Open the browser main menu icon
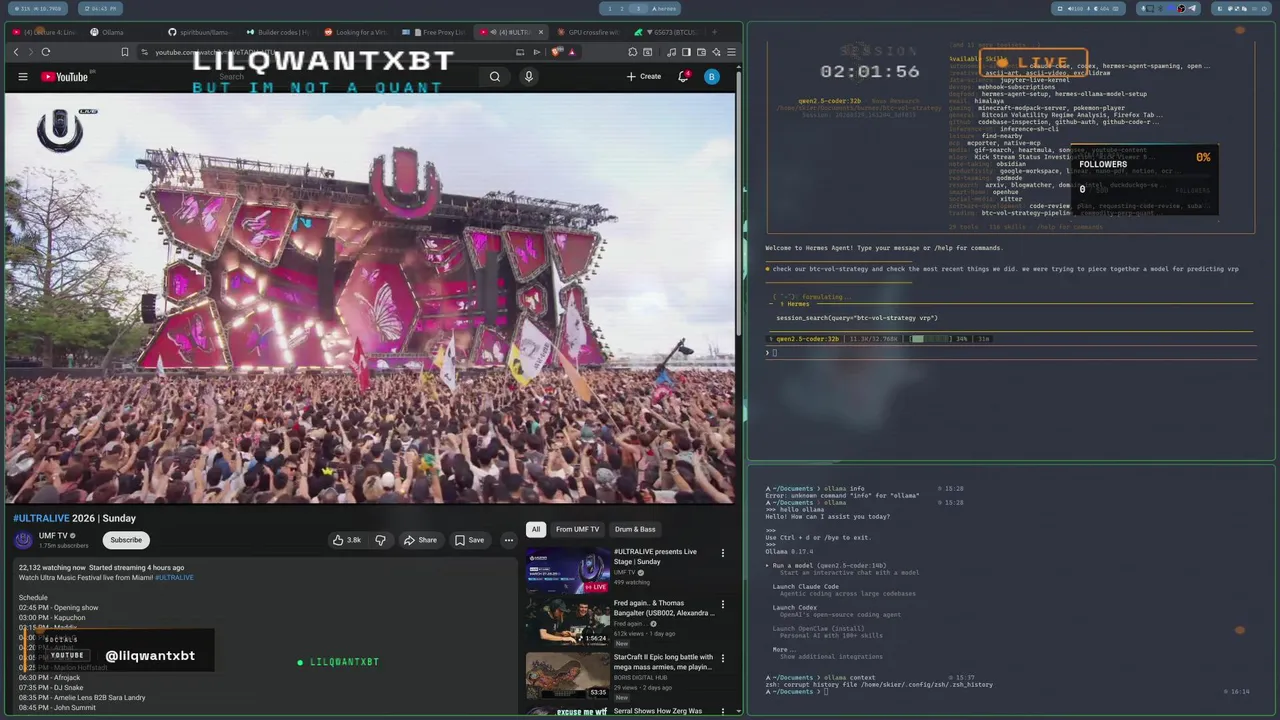1280x720 pixels. click(x=731, y=52)
